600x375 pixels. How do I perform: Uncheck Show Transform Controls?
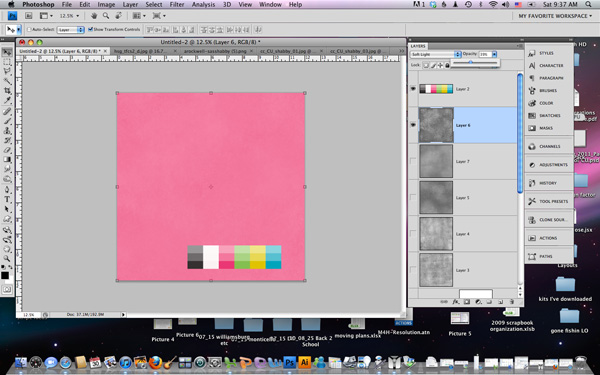[x=91, y=29]
